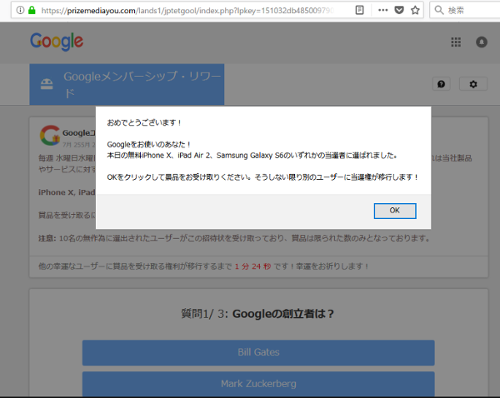Image resolution: width=500 pixels, height=398 pixels.
Task: Click the green padlock security icon
Action: [x=32, y=10]
